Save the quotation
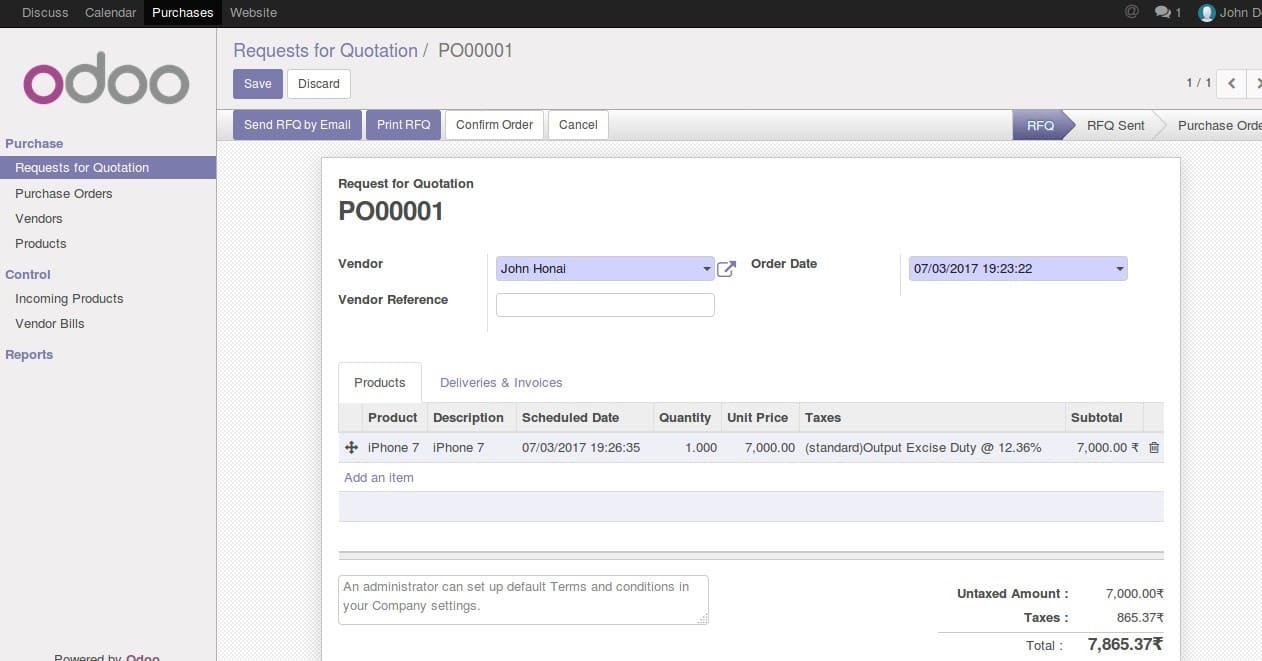The image size is (1262, 661). [258, 84]
